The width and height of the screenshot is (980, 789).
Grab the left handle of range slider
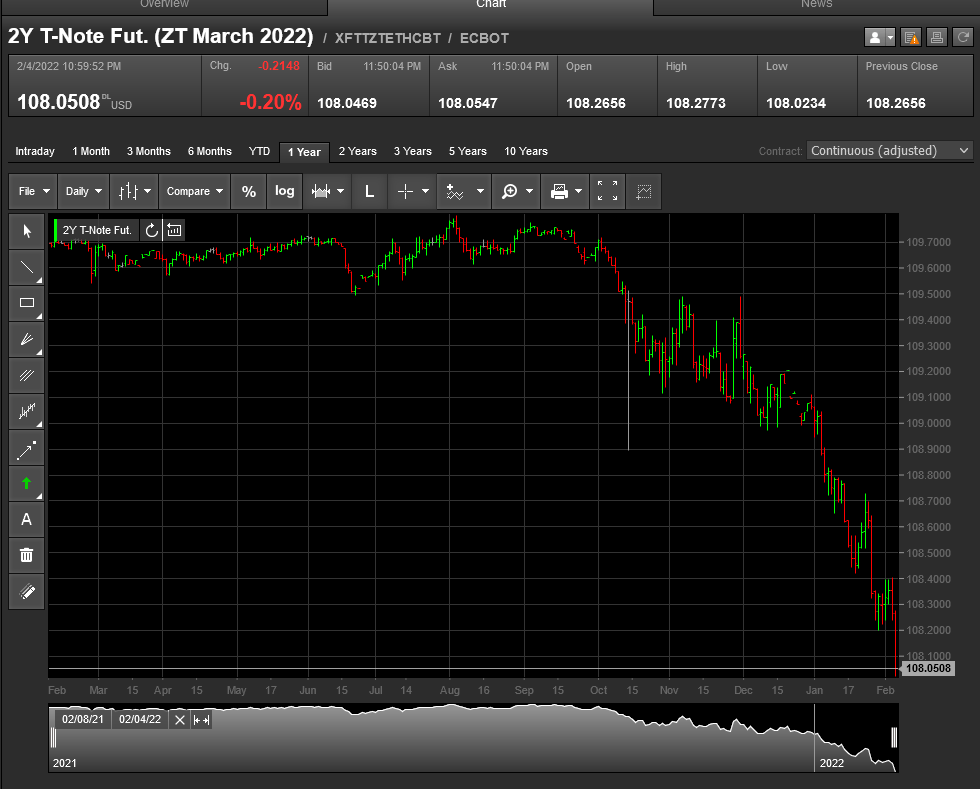[x=53, y=738]
